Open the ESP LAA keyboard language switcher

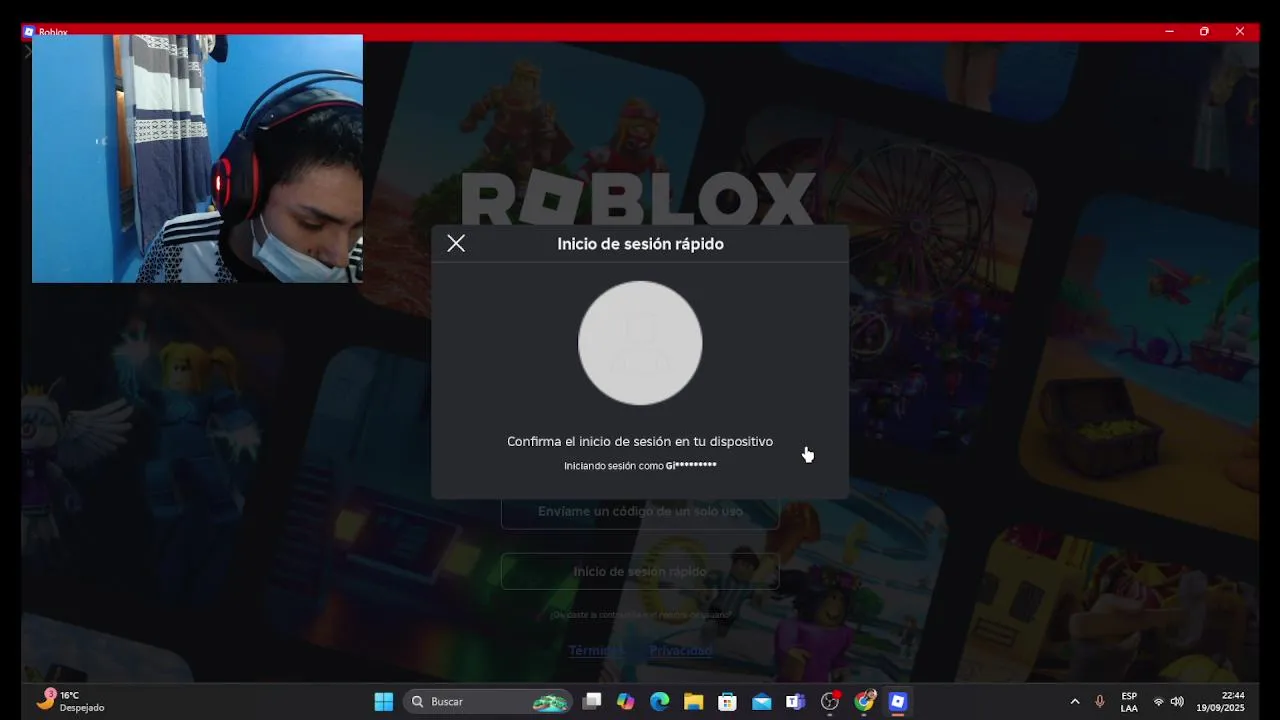(x=1129, y=702)
